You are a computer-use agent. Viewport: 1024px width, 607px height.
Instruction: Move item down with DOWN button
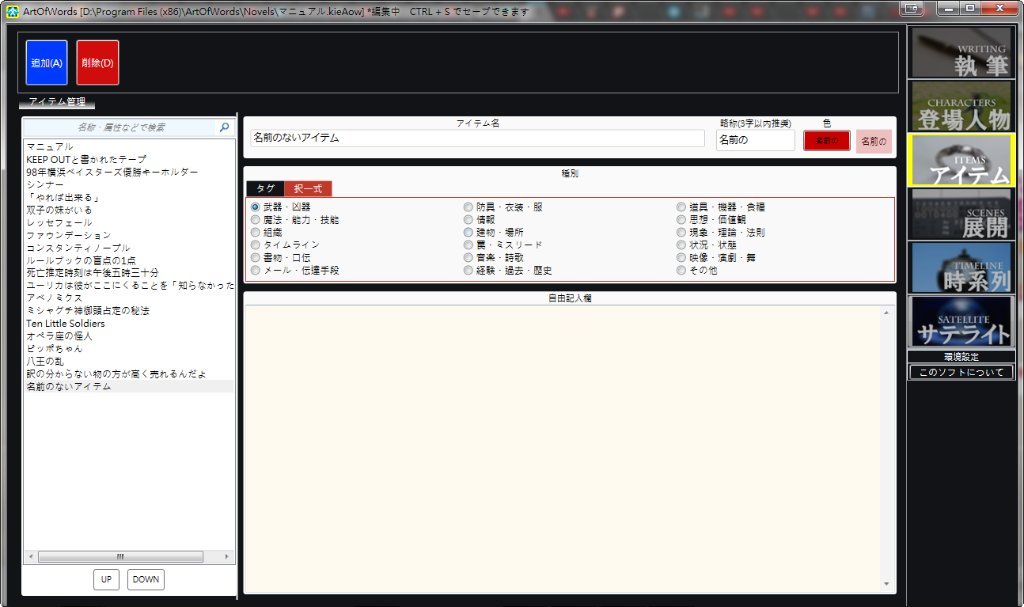[146, 579]
